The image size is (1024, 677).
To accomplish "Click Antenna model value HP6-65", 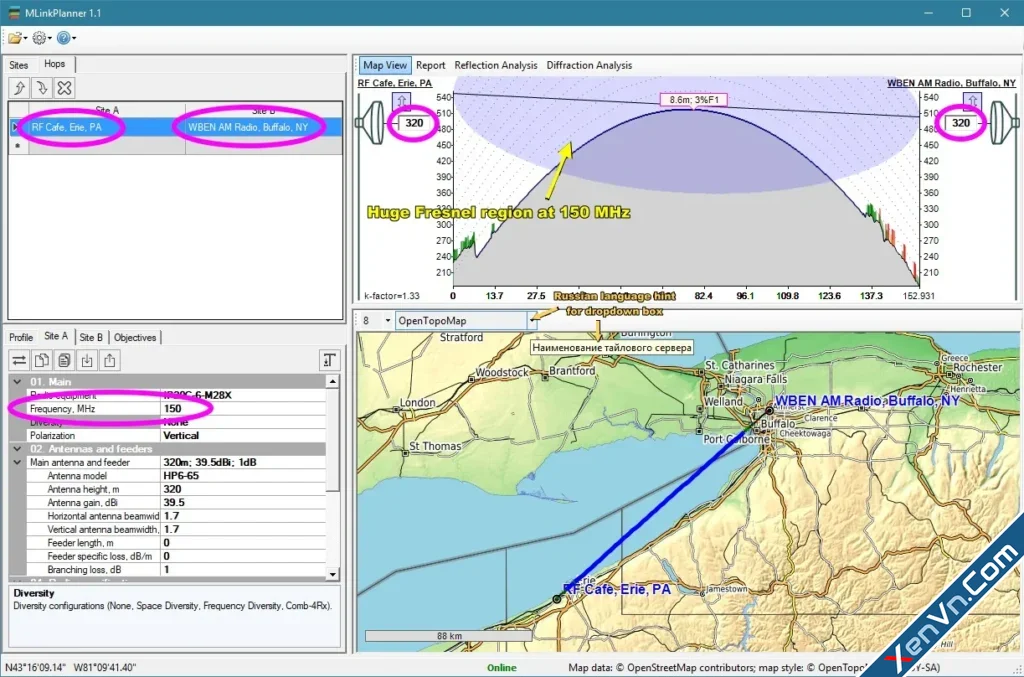I will tap(243, 476).
